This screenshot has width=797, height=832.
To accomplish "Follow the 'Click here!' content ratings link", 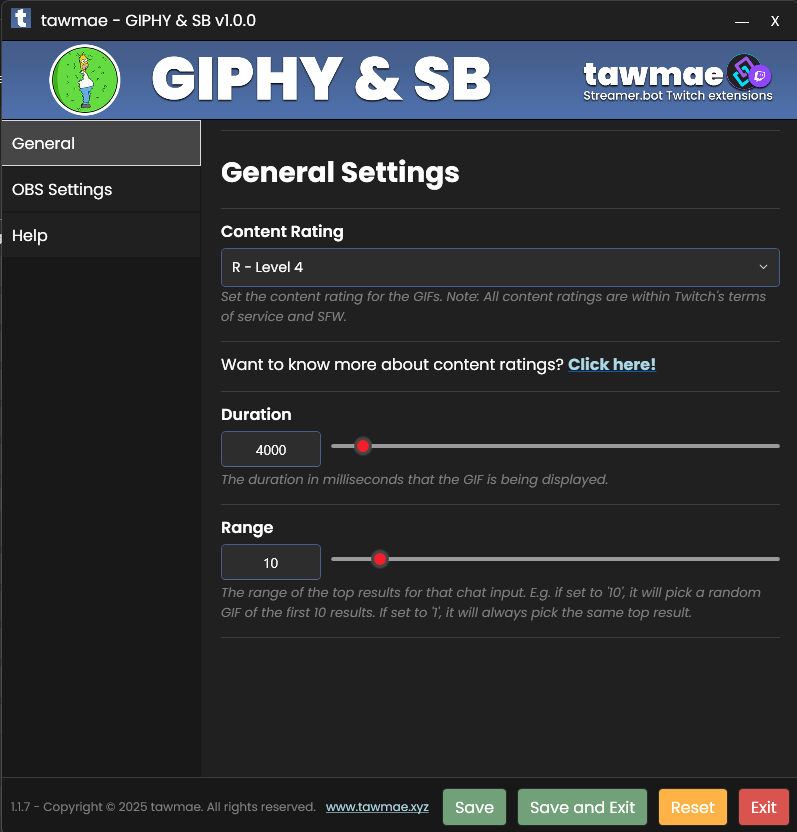I will click(612, 365).
